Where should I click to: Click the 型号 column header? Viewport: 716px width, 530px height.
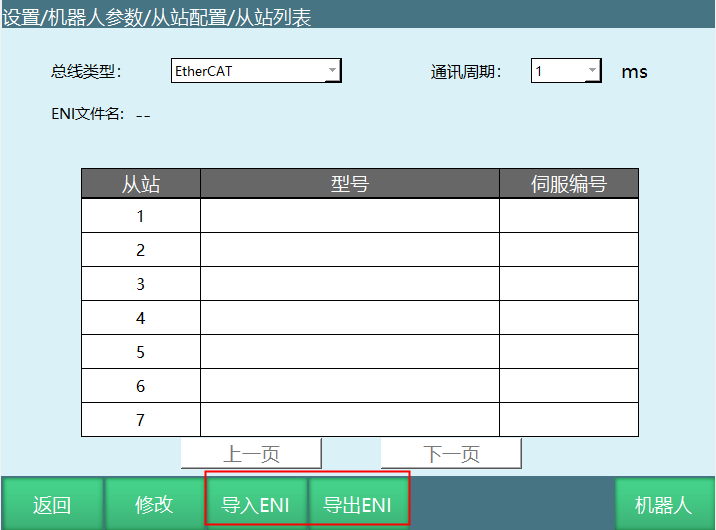(350, 184)
